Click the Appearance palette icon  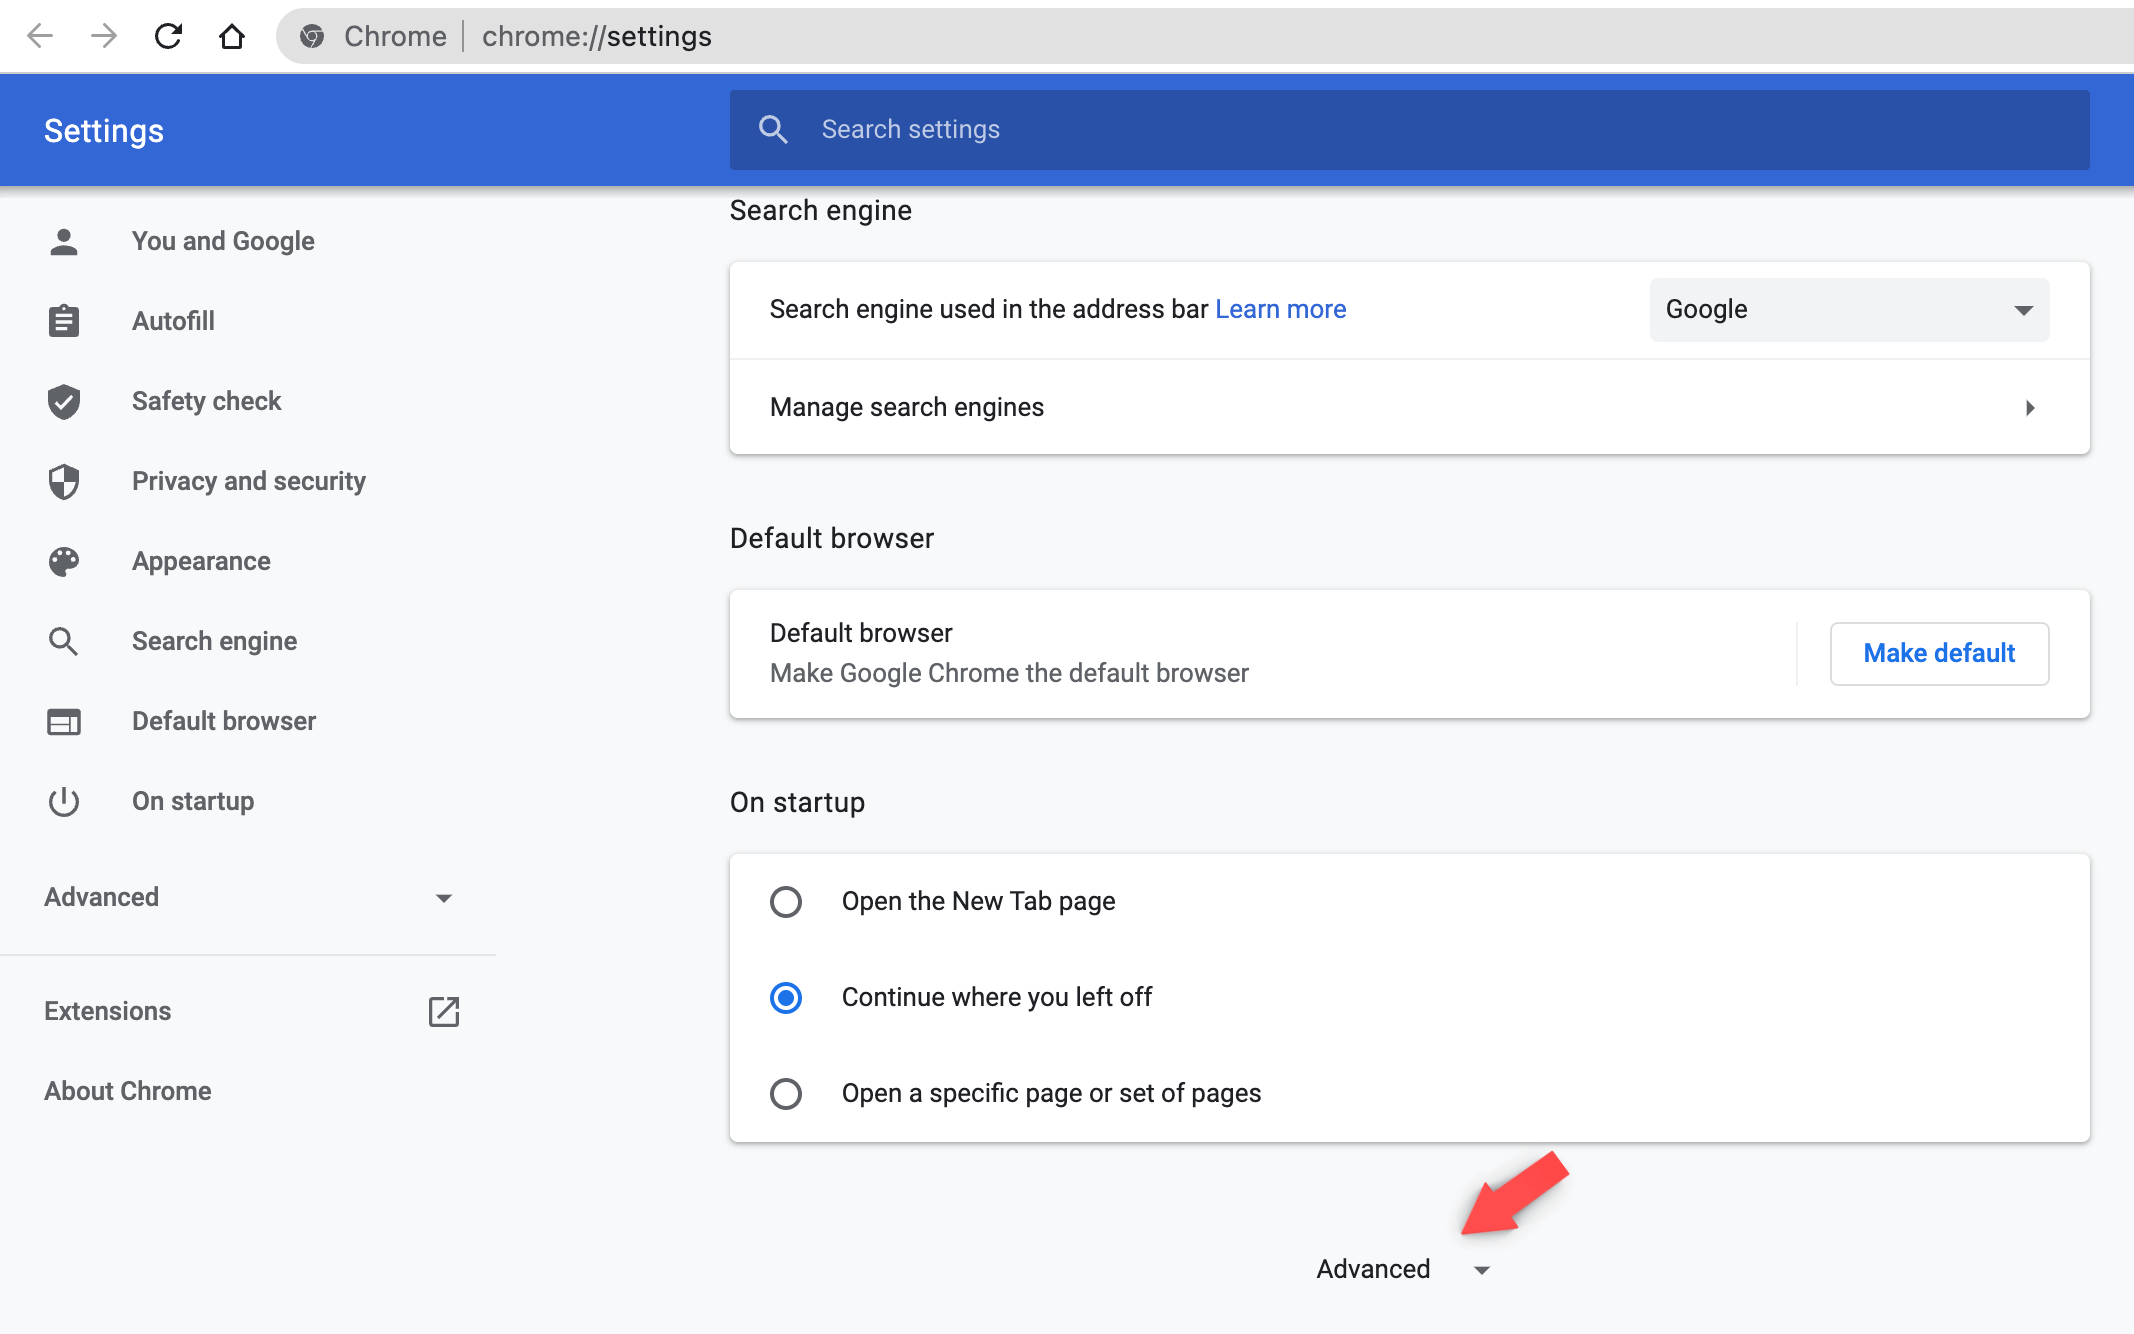64,561
